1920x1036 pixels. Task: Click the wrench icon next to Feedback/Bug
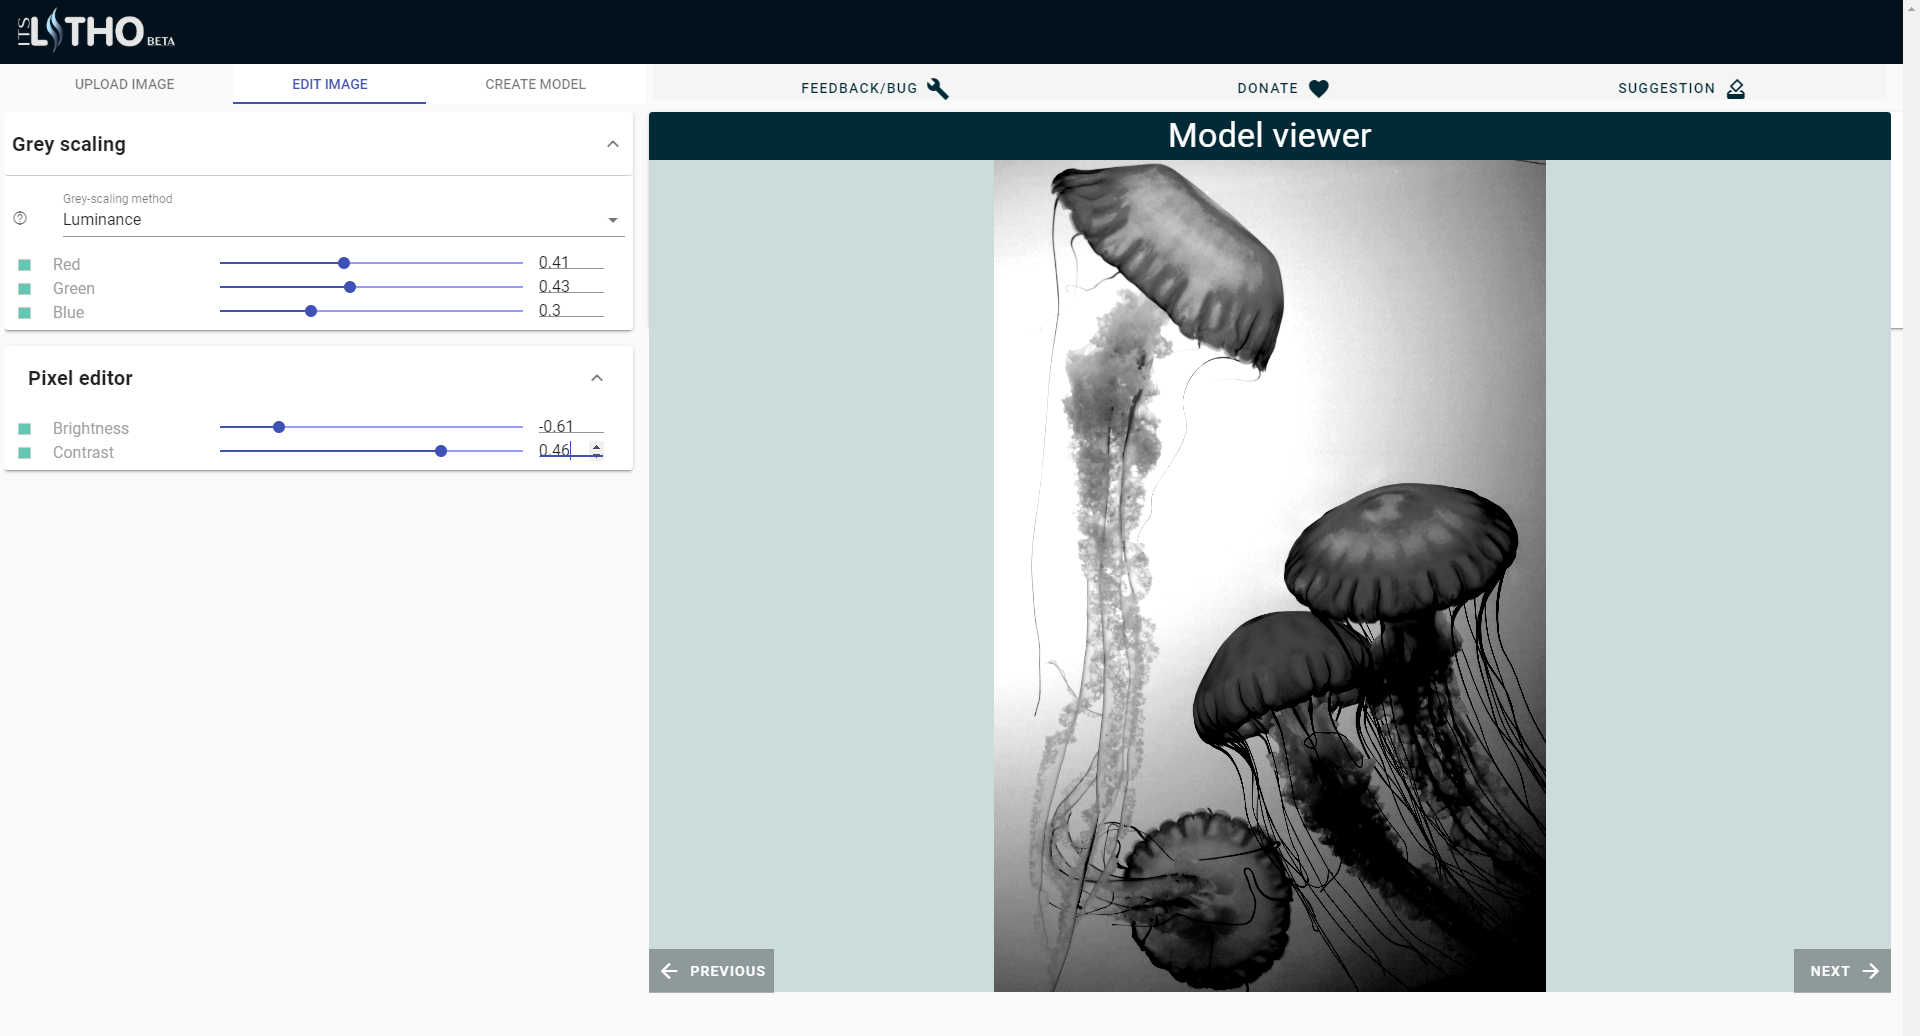point(938,88)
